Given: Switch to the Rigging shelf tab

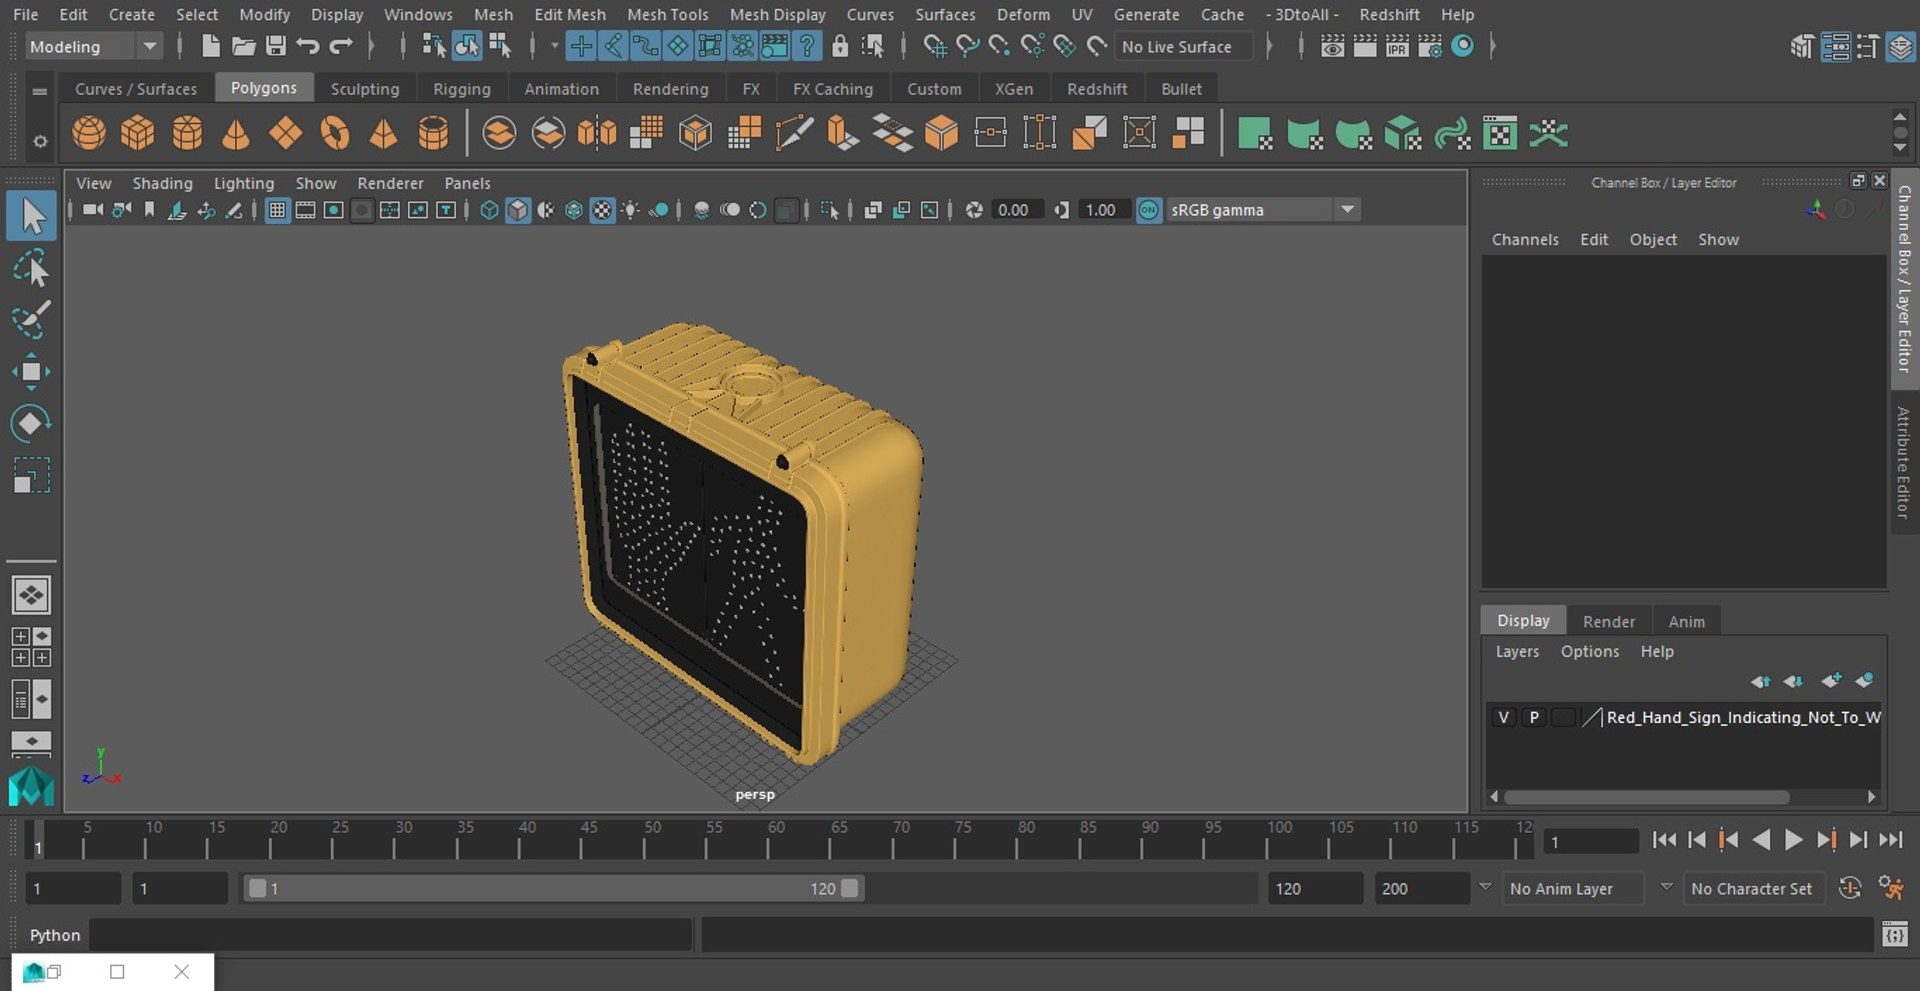Looking at the screenshot, I should (x=461, y=89).
